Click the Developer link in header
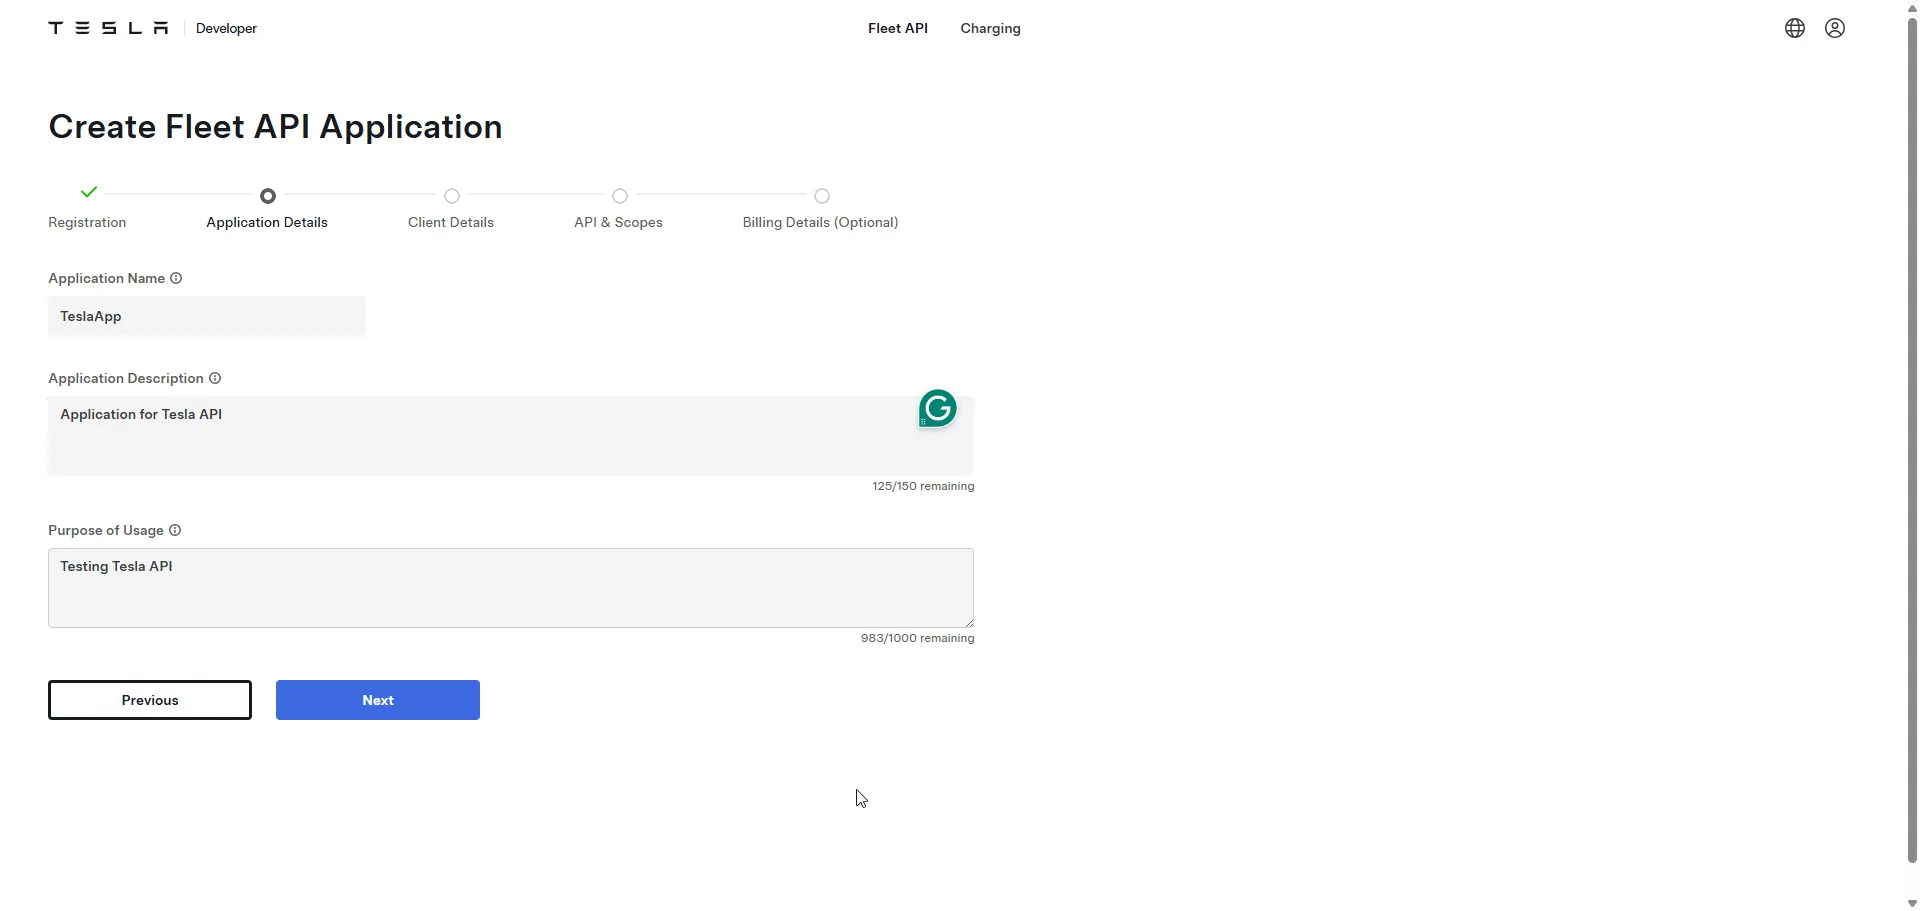Image resolution: width=1920 pixels, height=911 pixels. point(226,28)
